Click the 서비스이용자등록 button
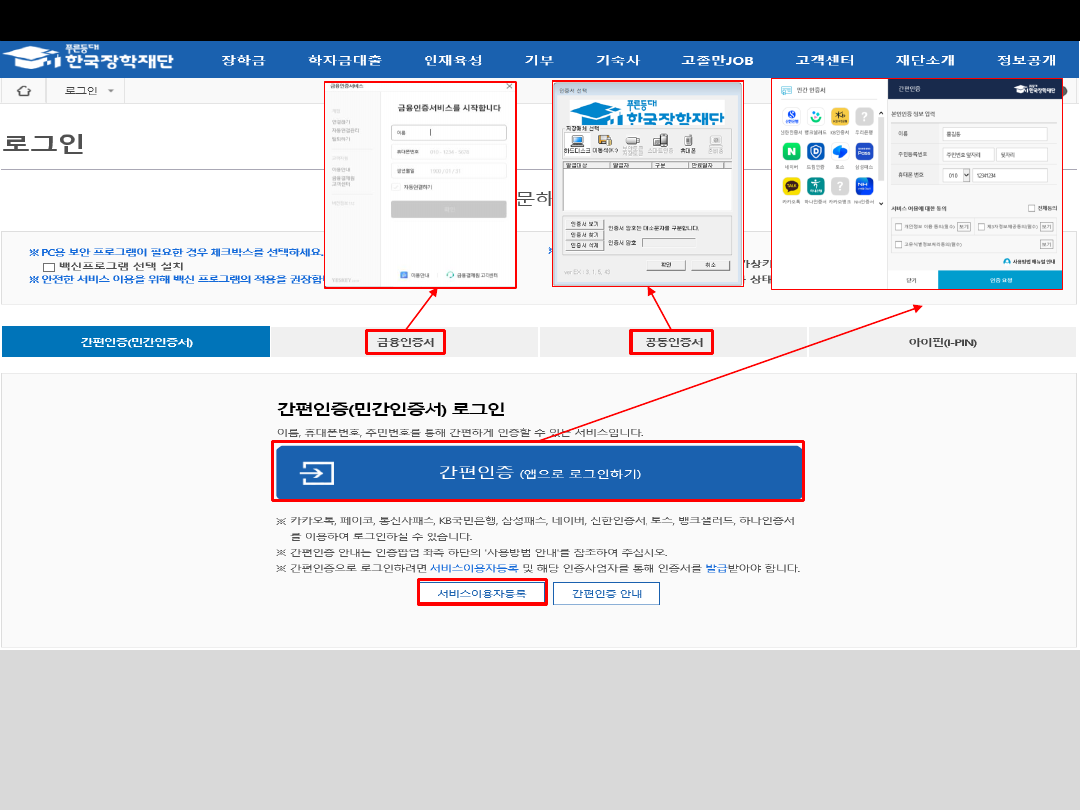Screen dimensions: 1080x810 [x=481, y=593]
